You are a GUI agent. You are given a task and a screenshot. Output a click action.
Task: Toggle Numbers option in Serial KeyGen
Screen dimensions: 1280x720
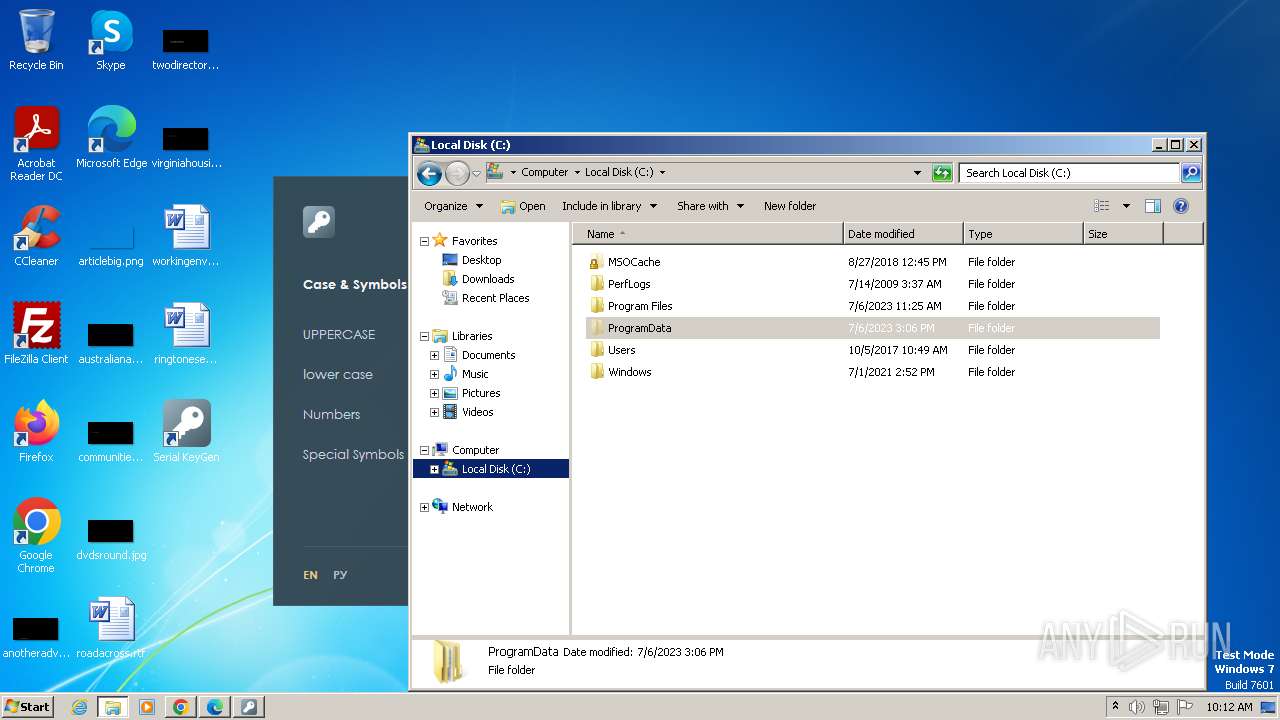[x=331, y=414]
